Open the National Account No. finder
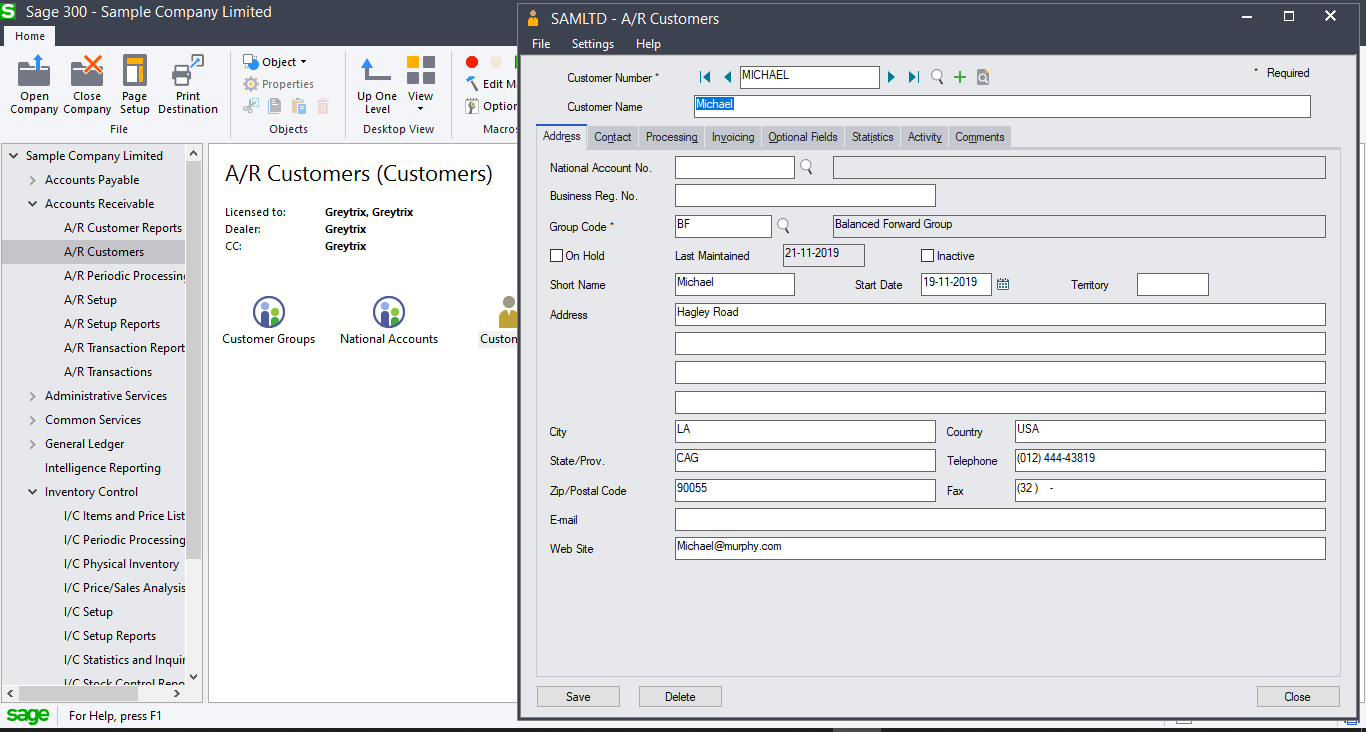This screenshot has width=1366, height=732. tap(807, 167)
